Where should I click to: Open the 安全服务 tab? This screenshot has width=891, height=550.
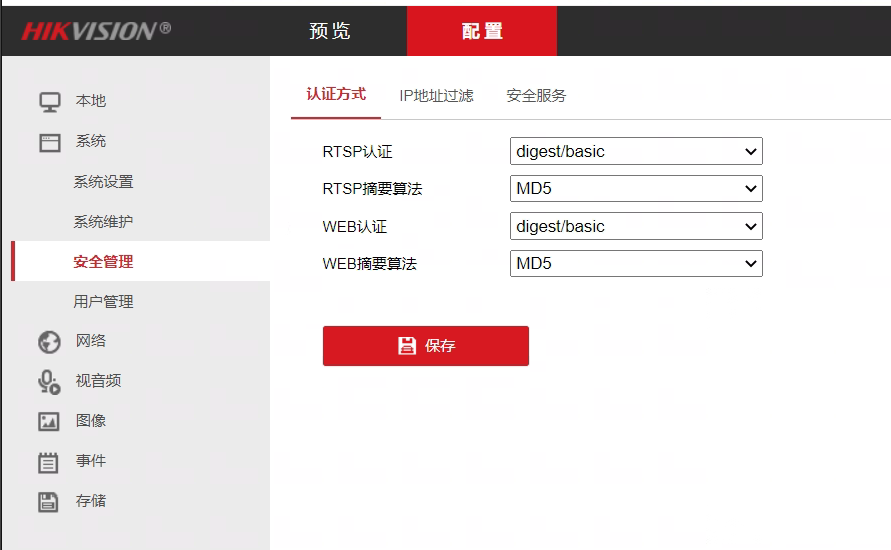(x=536, y=96)
